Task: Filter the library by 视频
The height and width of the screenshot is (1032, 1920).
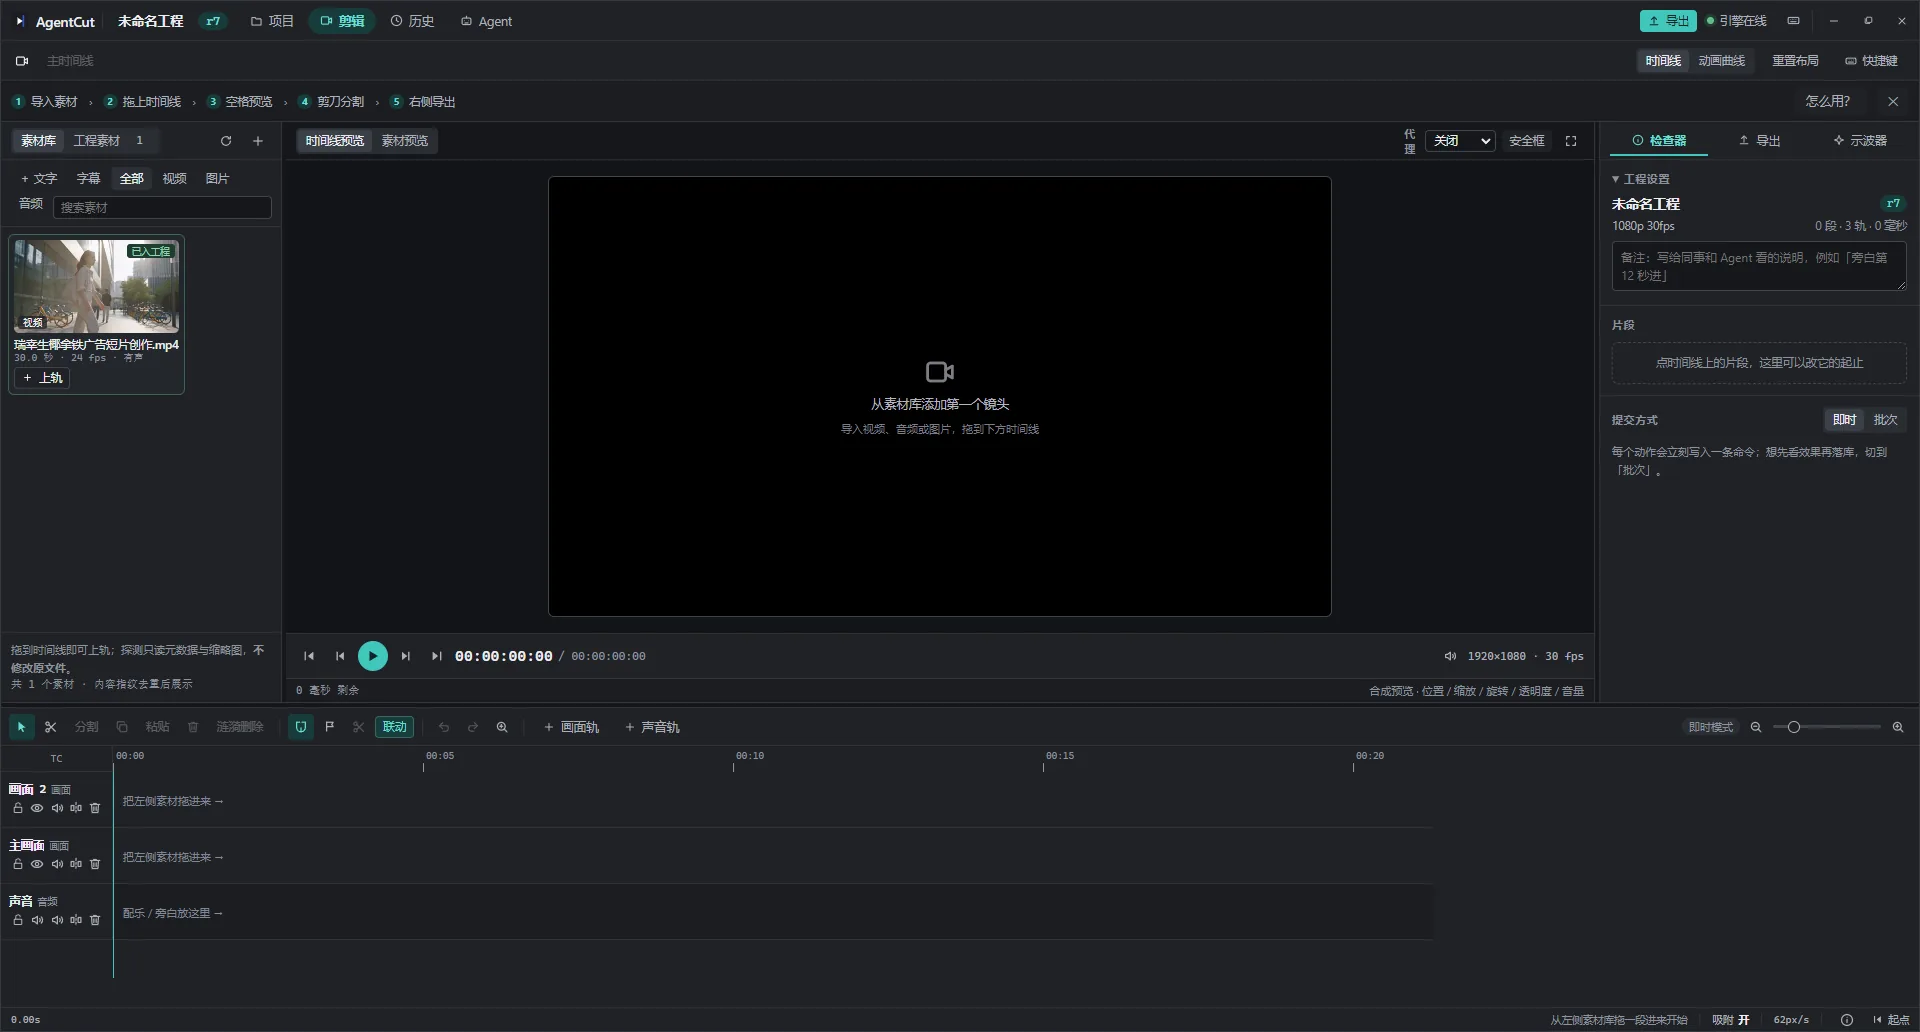Action: (x=175, y=178)
